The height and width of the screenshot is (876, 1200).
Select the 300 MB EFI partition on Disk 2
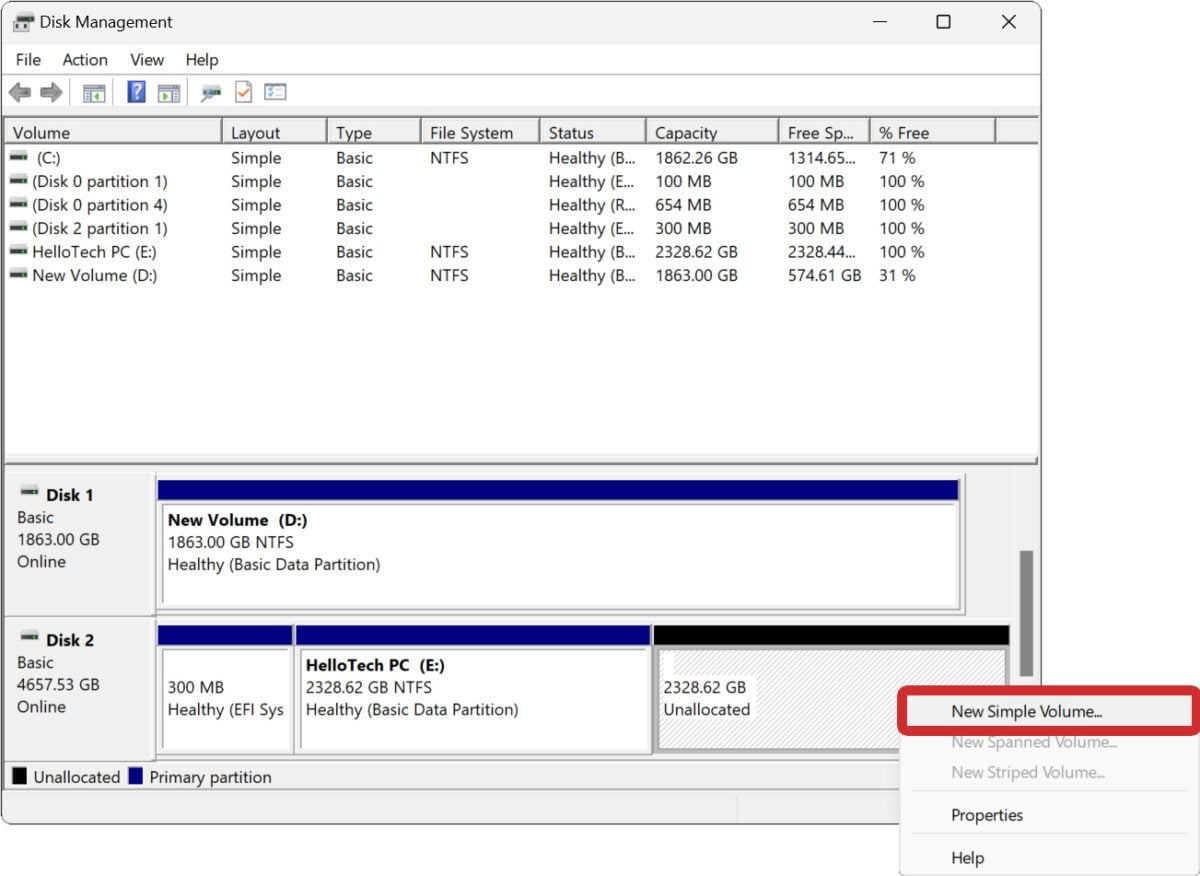coord(225,698)
